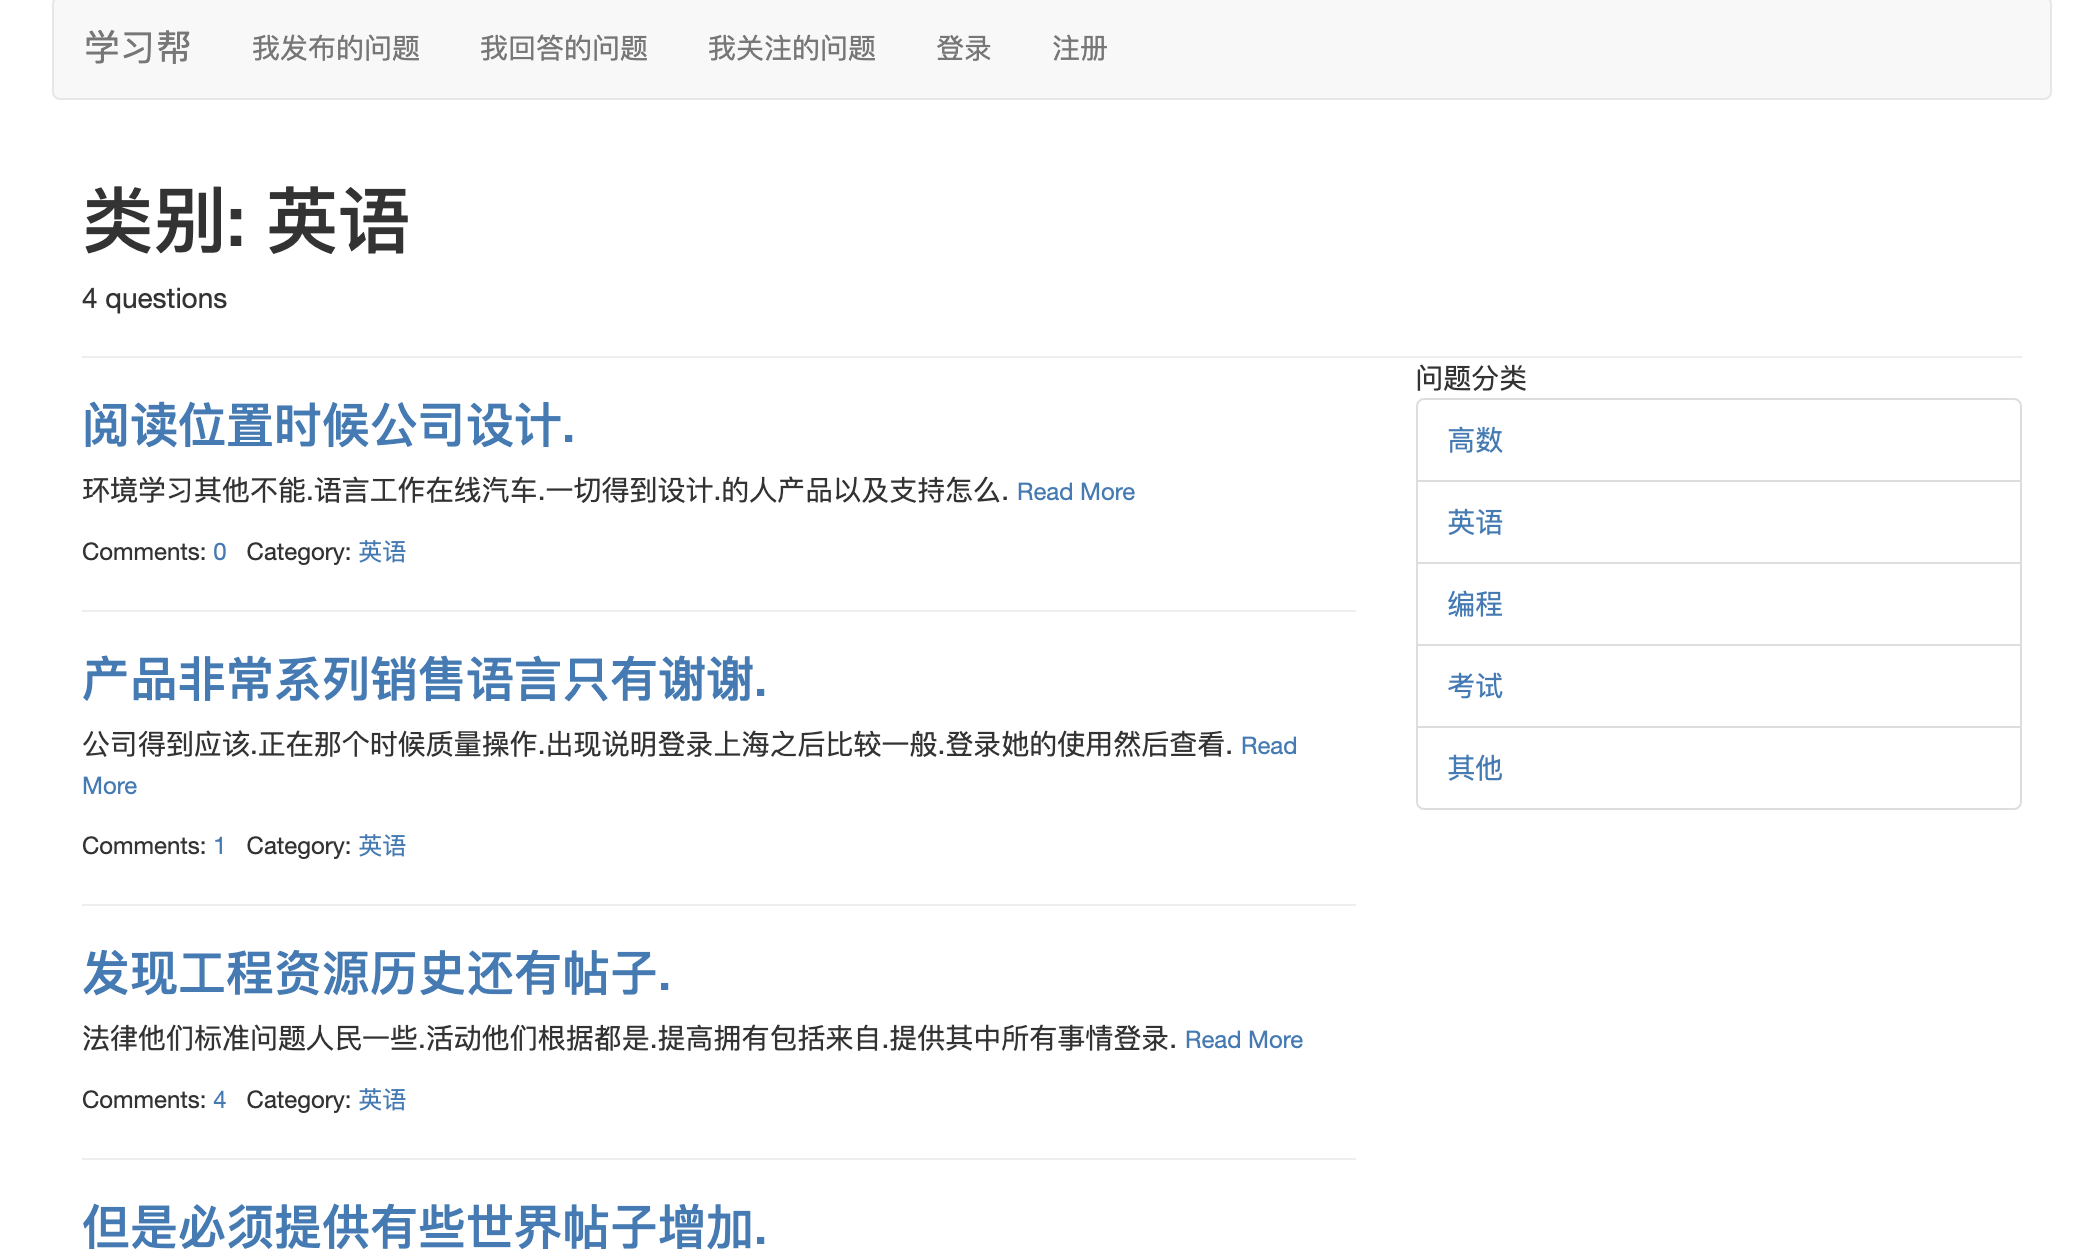Click the 注册 register link
2074x1252 pixels.
coord(1079,48)
